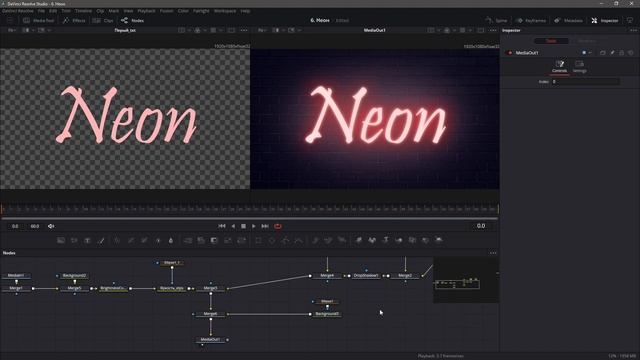This screenshot has height=360, width=640.
Task: Toggle the Metadata panel
Action: click(x=568, y=20)
